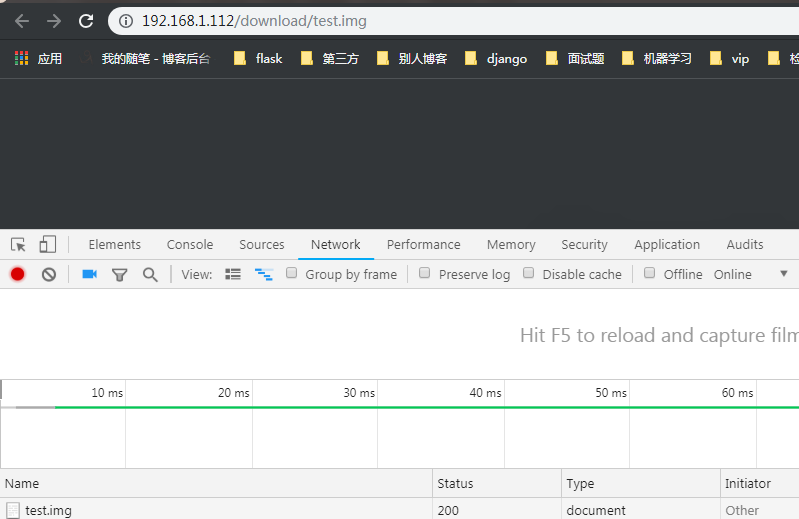This screenshot has height=519, width=799.
Task: Click the Other initiator cell
Action: (742, 510)
